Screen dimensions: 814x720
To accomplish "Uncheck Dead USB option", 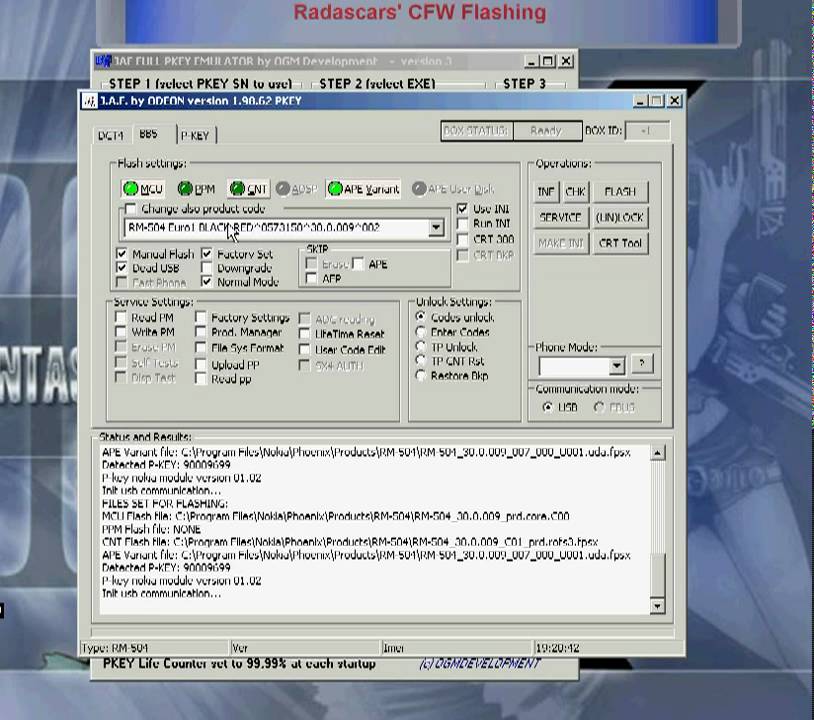I will pos(121,268).
